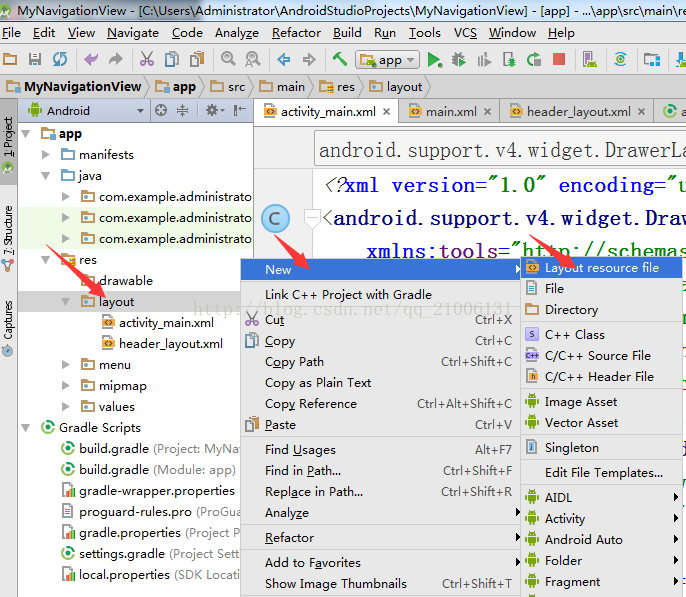Open the app run configuration dropdown
Image resolution: width=686 pixels, height=597 pixels.
(387, 59)
